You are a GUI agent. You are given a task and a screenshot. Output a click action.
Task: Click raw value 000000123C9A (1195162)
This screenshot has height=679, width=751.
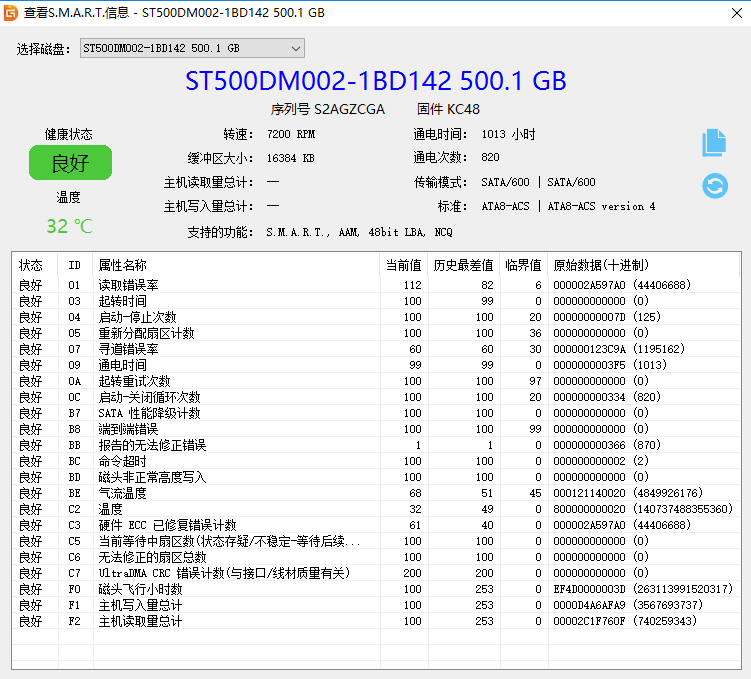[619, 349]
